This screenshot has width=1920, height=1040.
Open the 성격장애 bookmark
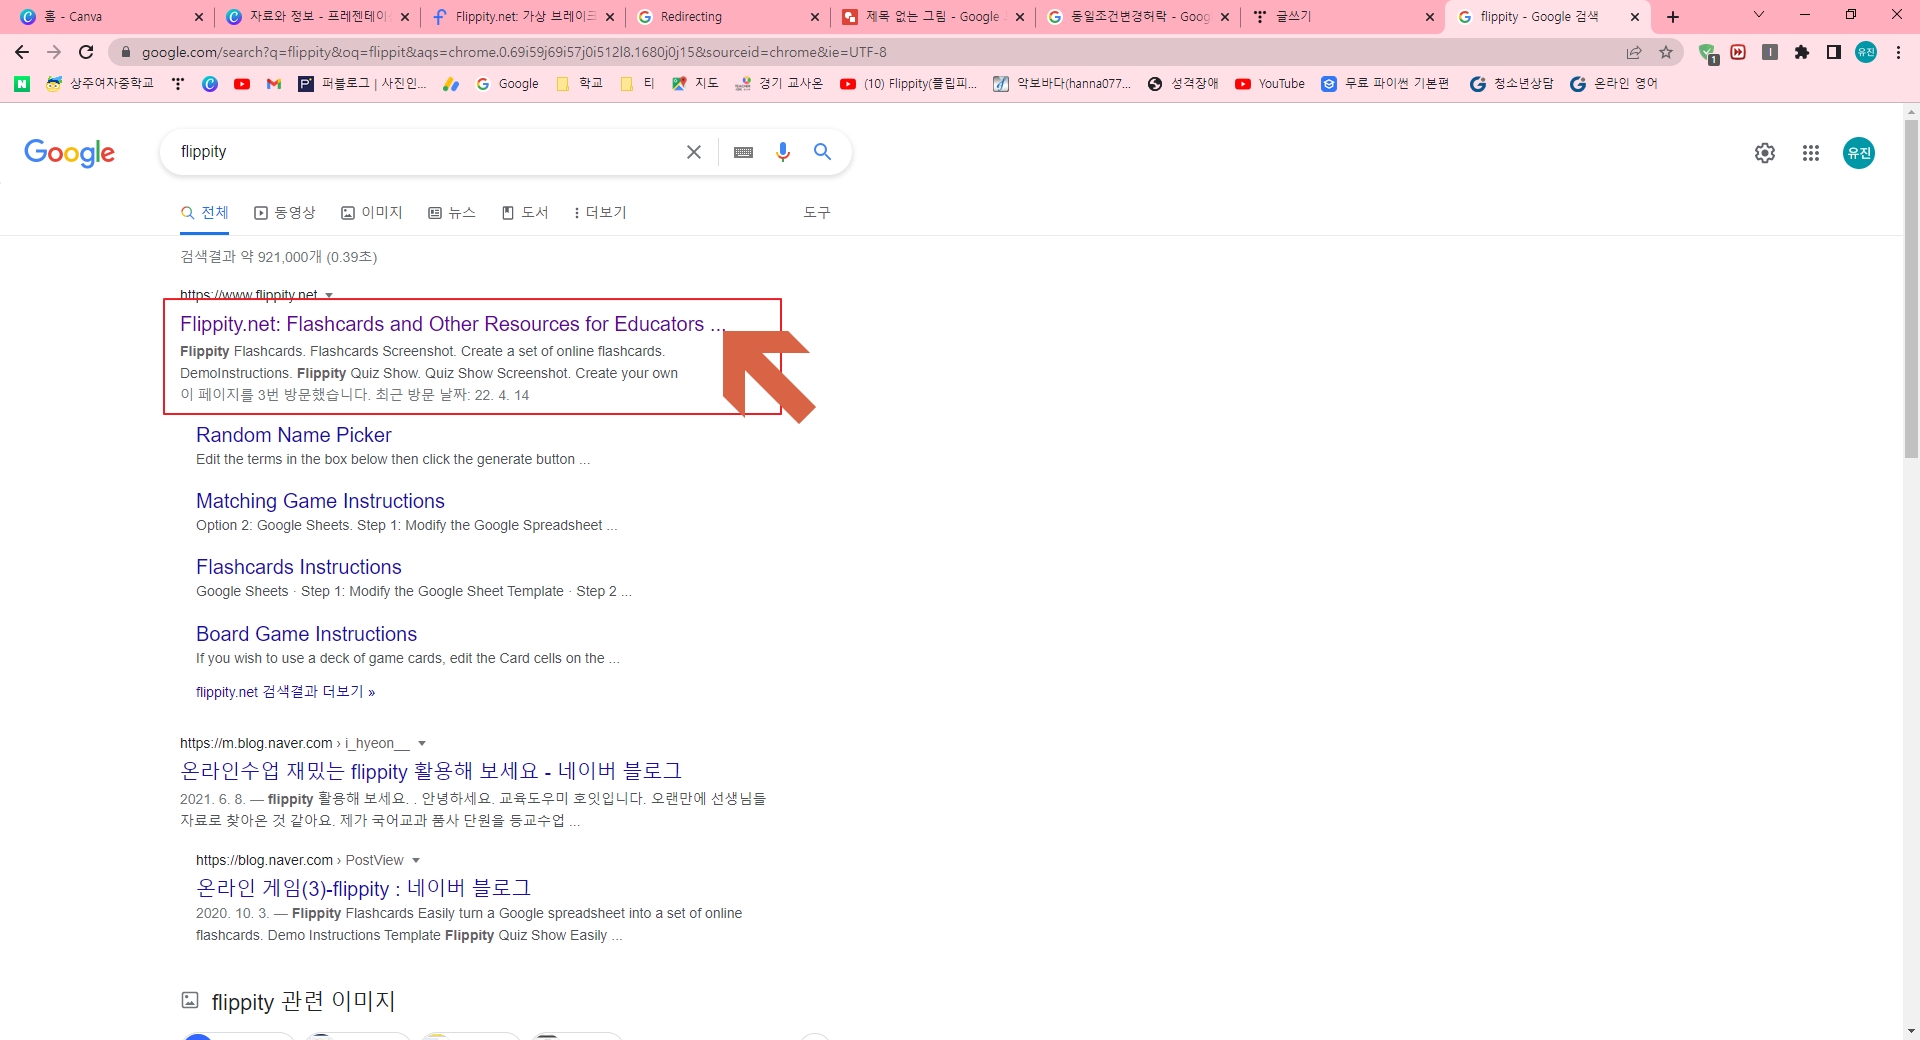point(1183,84)
